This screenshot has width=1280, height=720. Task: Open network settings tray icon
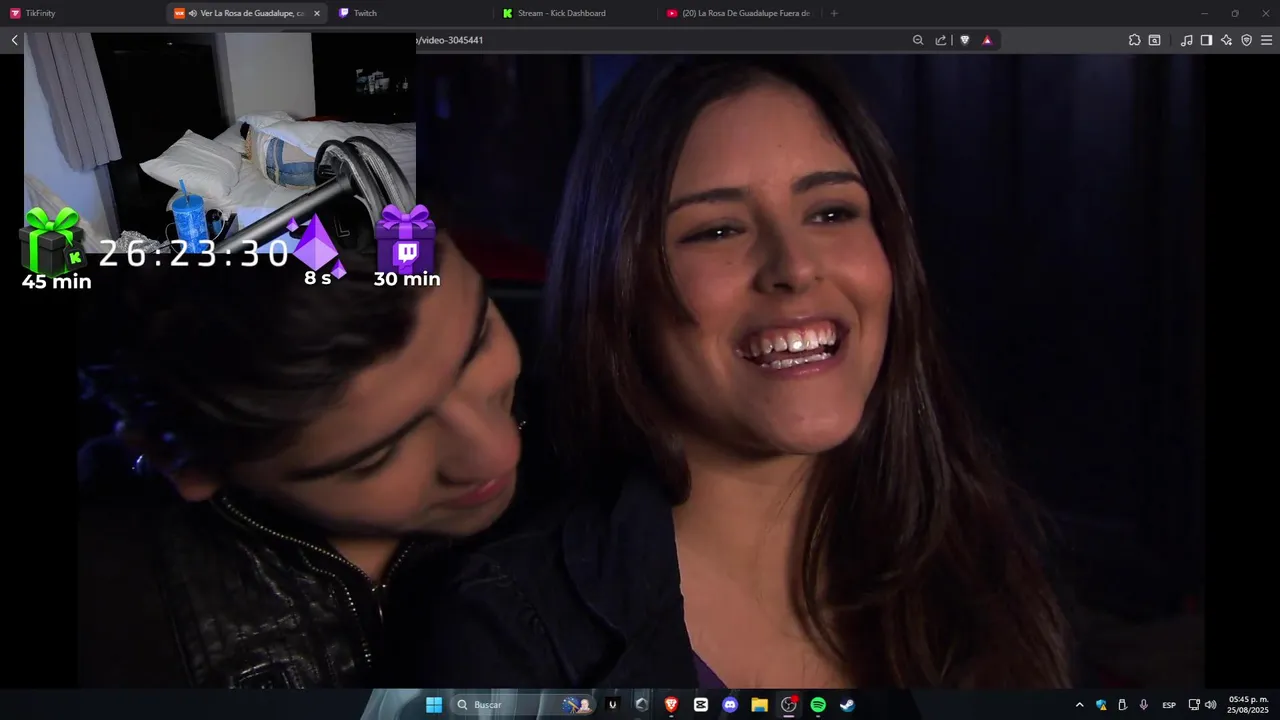pyautogui.click(x=1194, y=705)
